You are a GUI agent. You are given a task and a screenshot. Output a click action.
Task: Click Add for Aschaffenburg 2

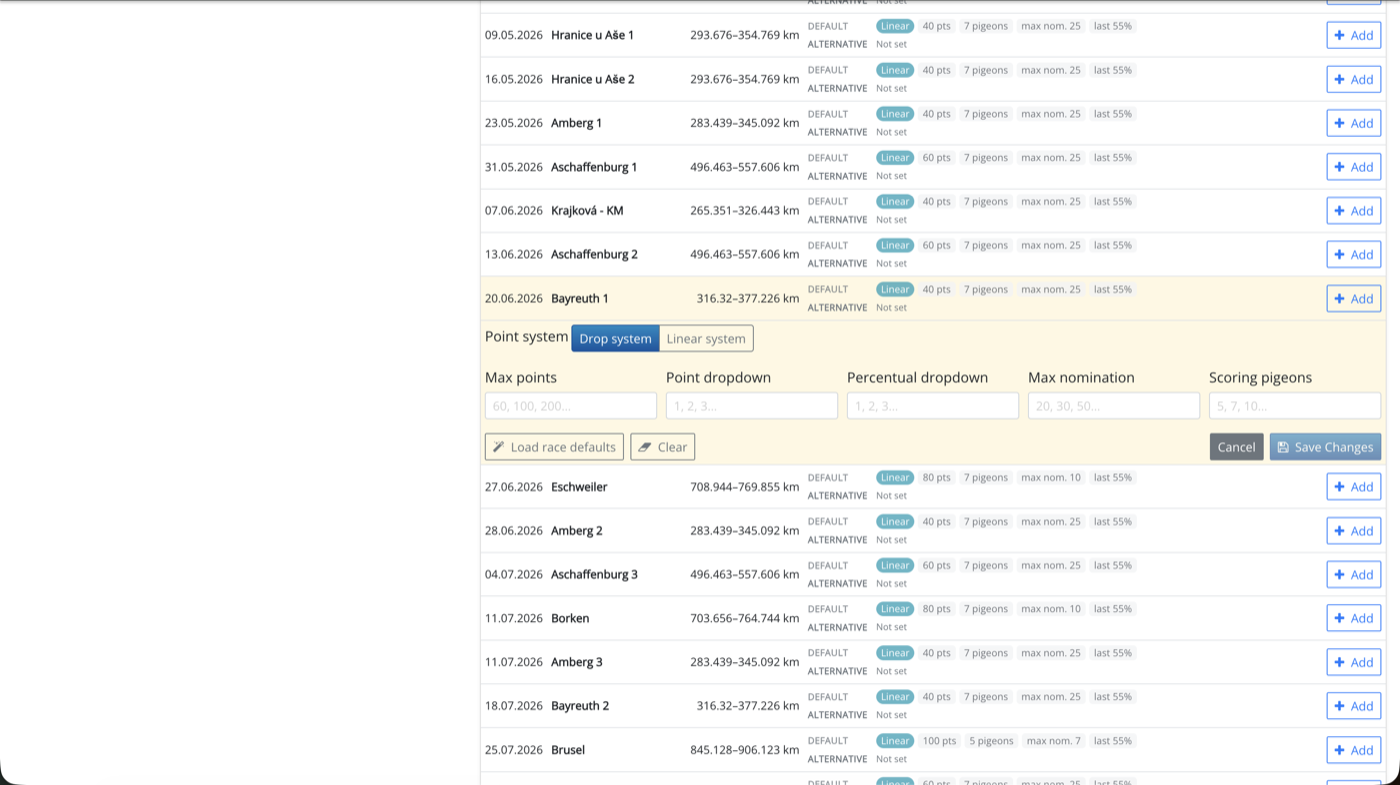point(1353,255)
